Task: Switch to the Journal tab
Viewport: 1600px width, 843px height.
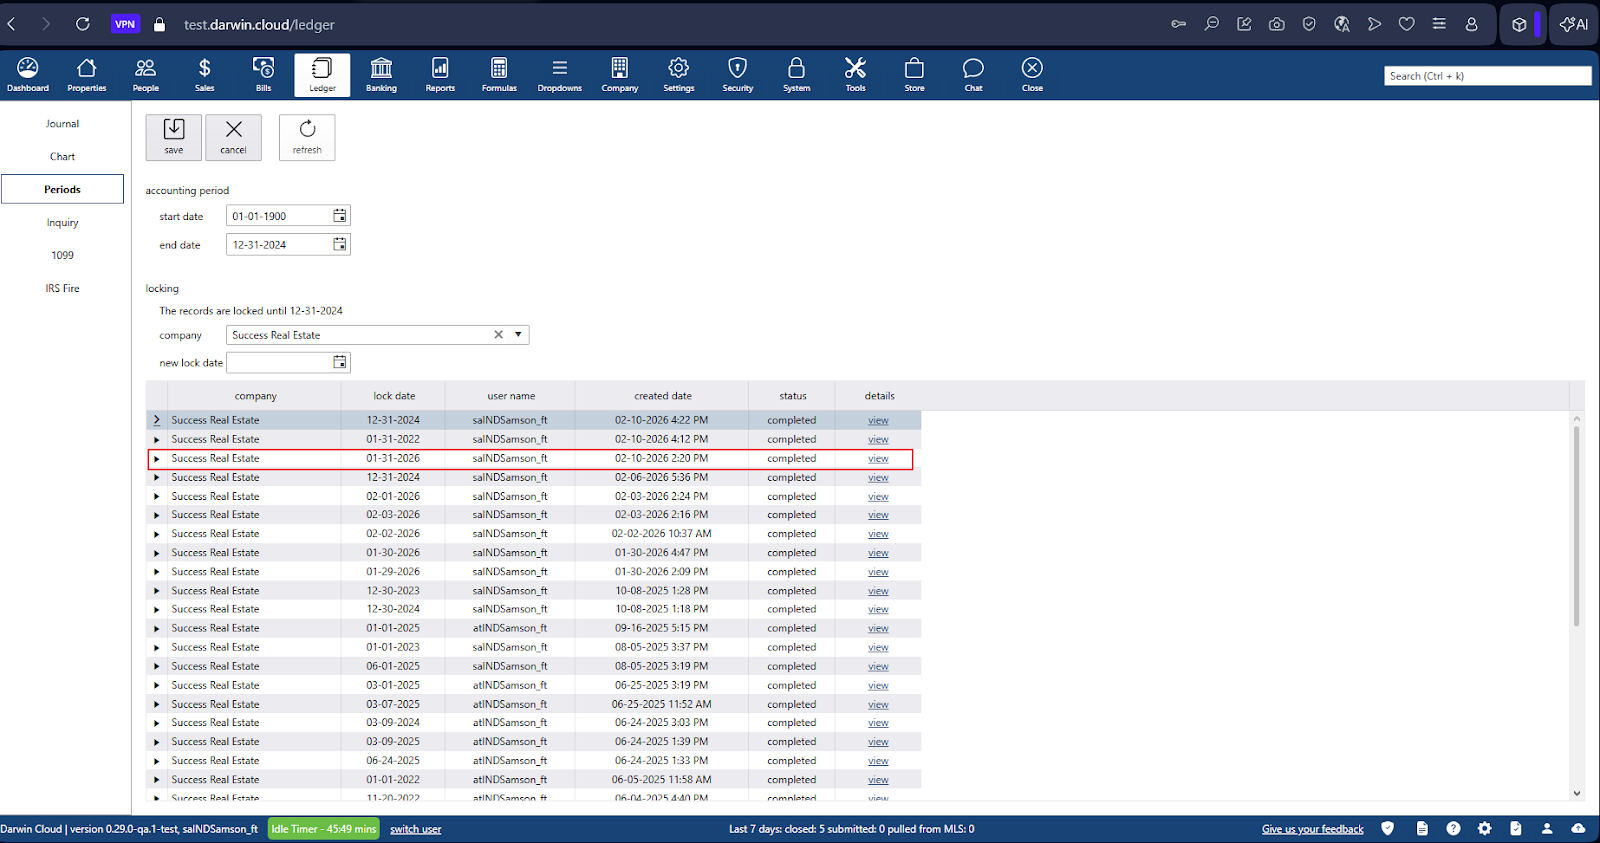Action: click(x=62, y=124)
